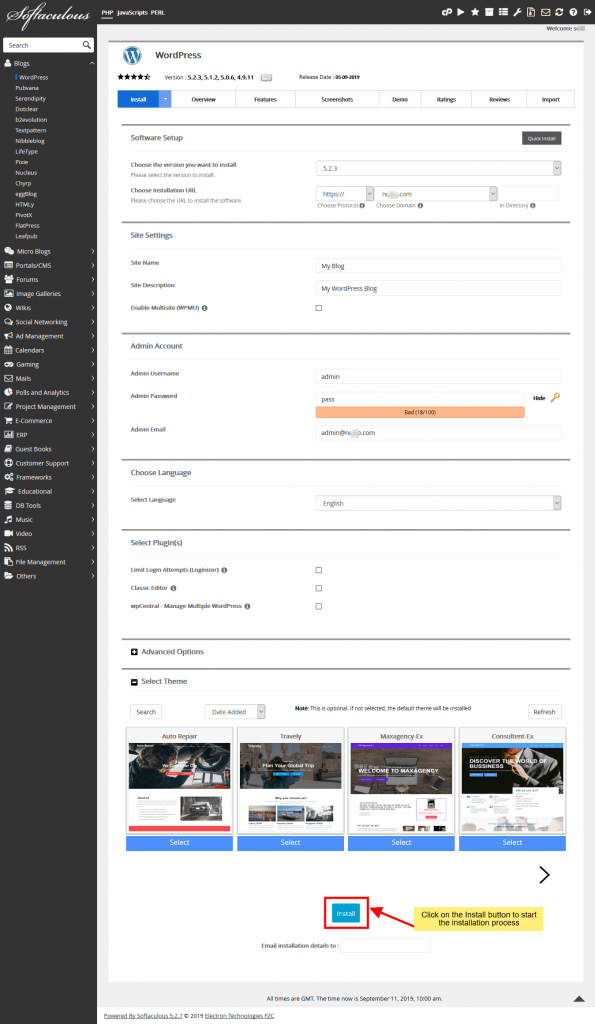Screen dimensions: 595x1024
Task: Open backups zip-file icon in top bar
Action: pos(531,12)
